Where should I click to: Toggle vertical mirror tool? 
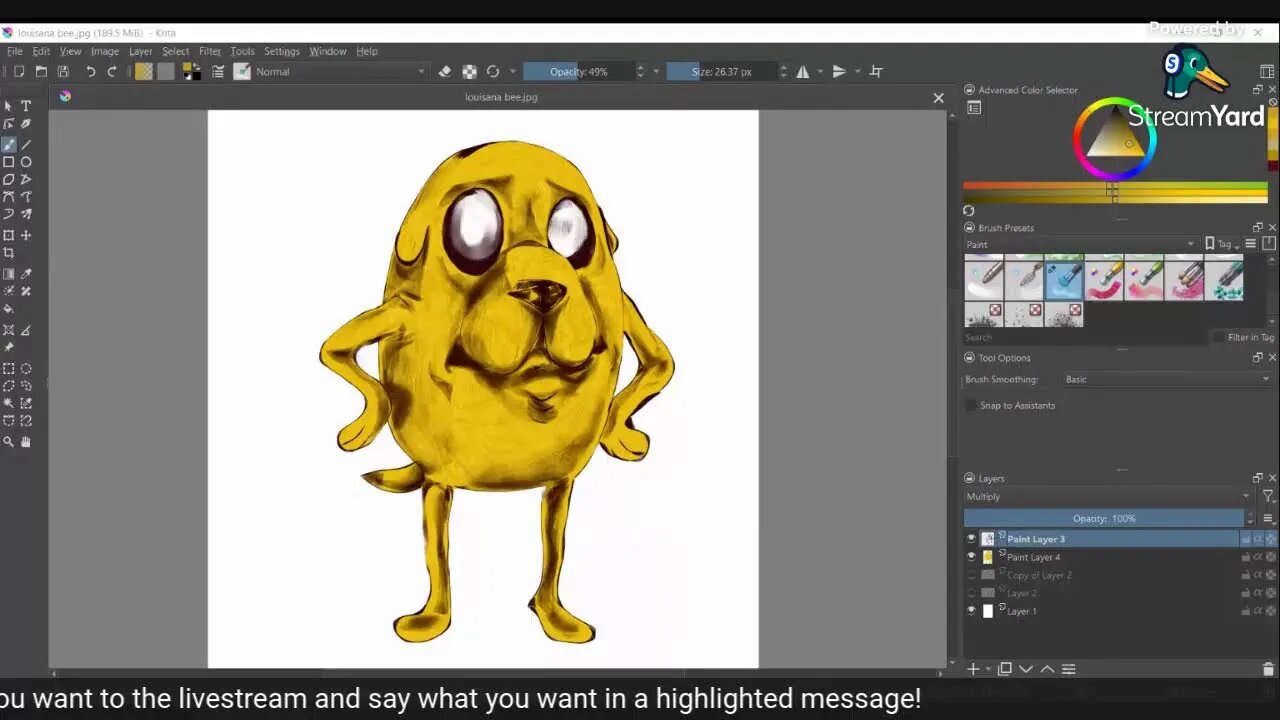(839, 72)
